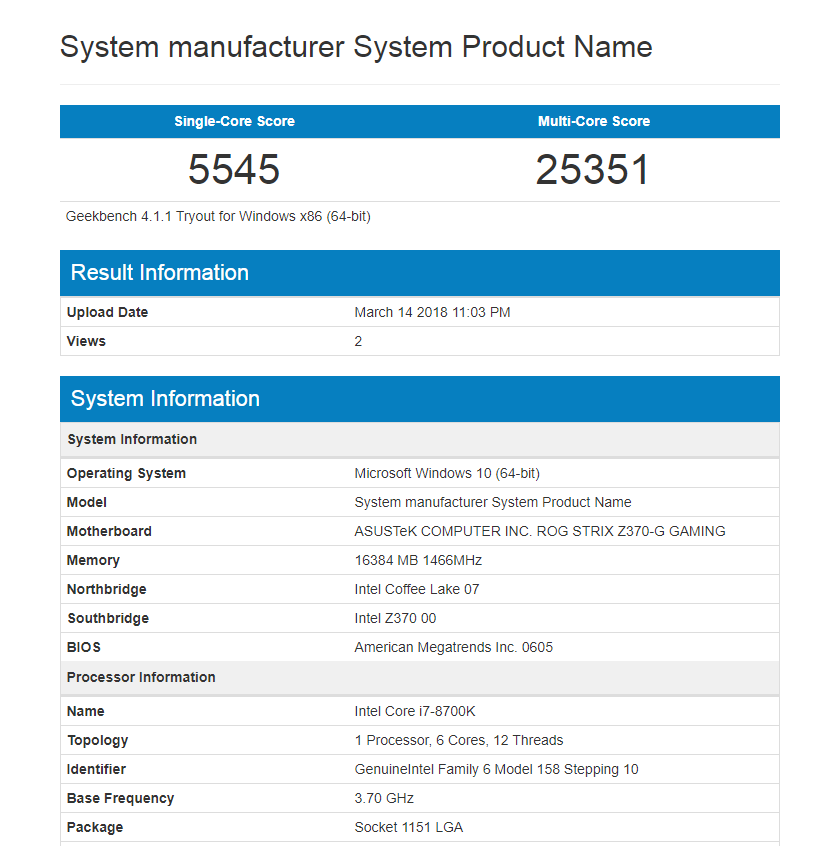The width and height of the screenshot is (833, 846).
Task: Select the '16384 MB 1466MHz' memory value
Action: [418, 561]
